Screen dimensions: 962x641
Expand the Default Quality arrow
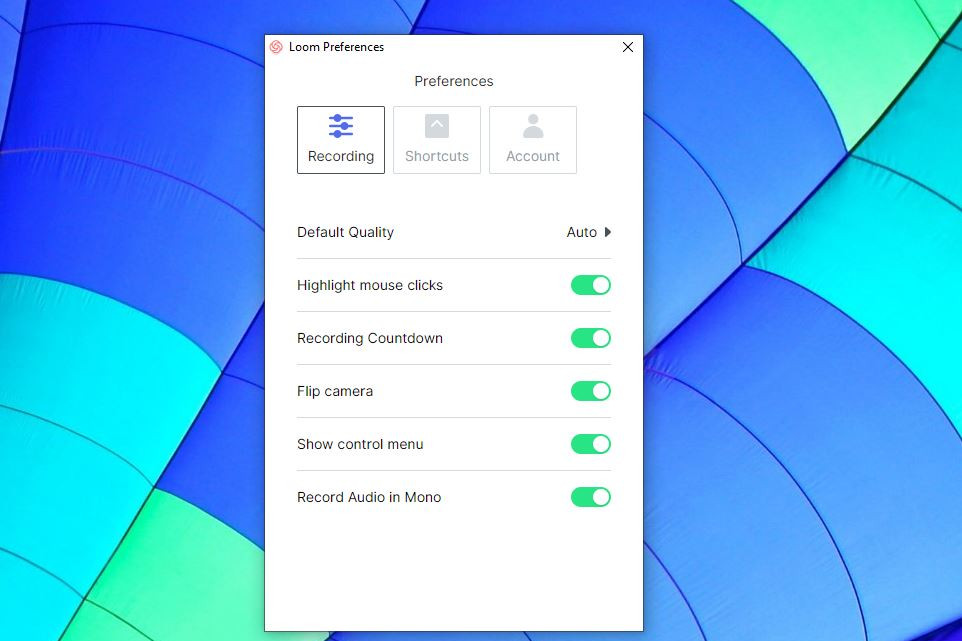608,232
